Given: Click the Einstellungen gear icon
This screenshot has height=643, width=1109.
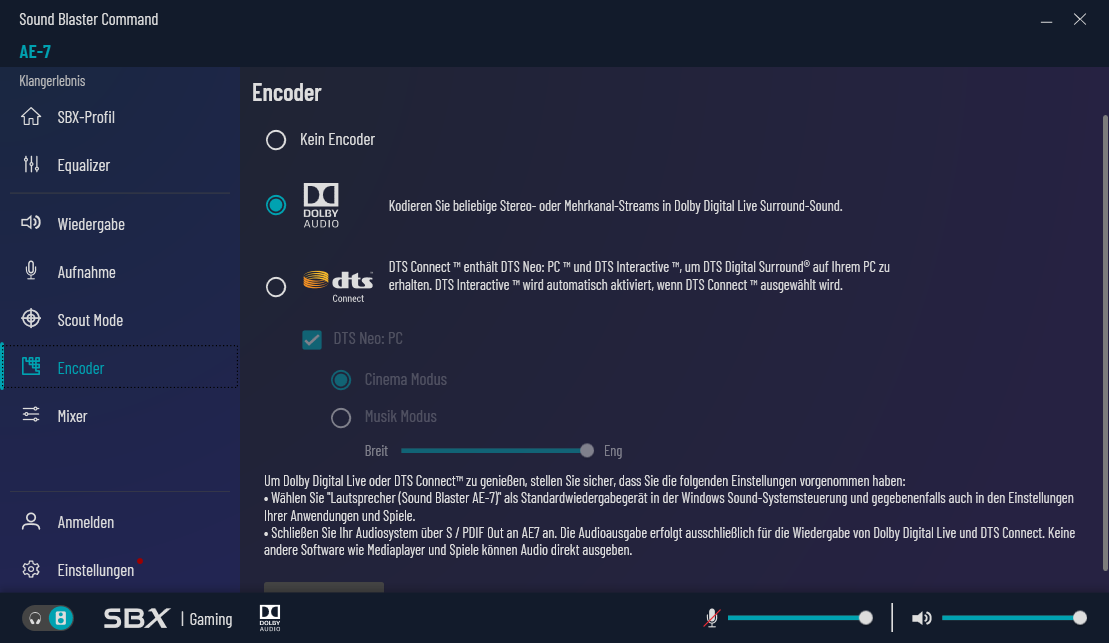Looking at the screenshot, I should [x=31, y=569].
